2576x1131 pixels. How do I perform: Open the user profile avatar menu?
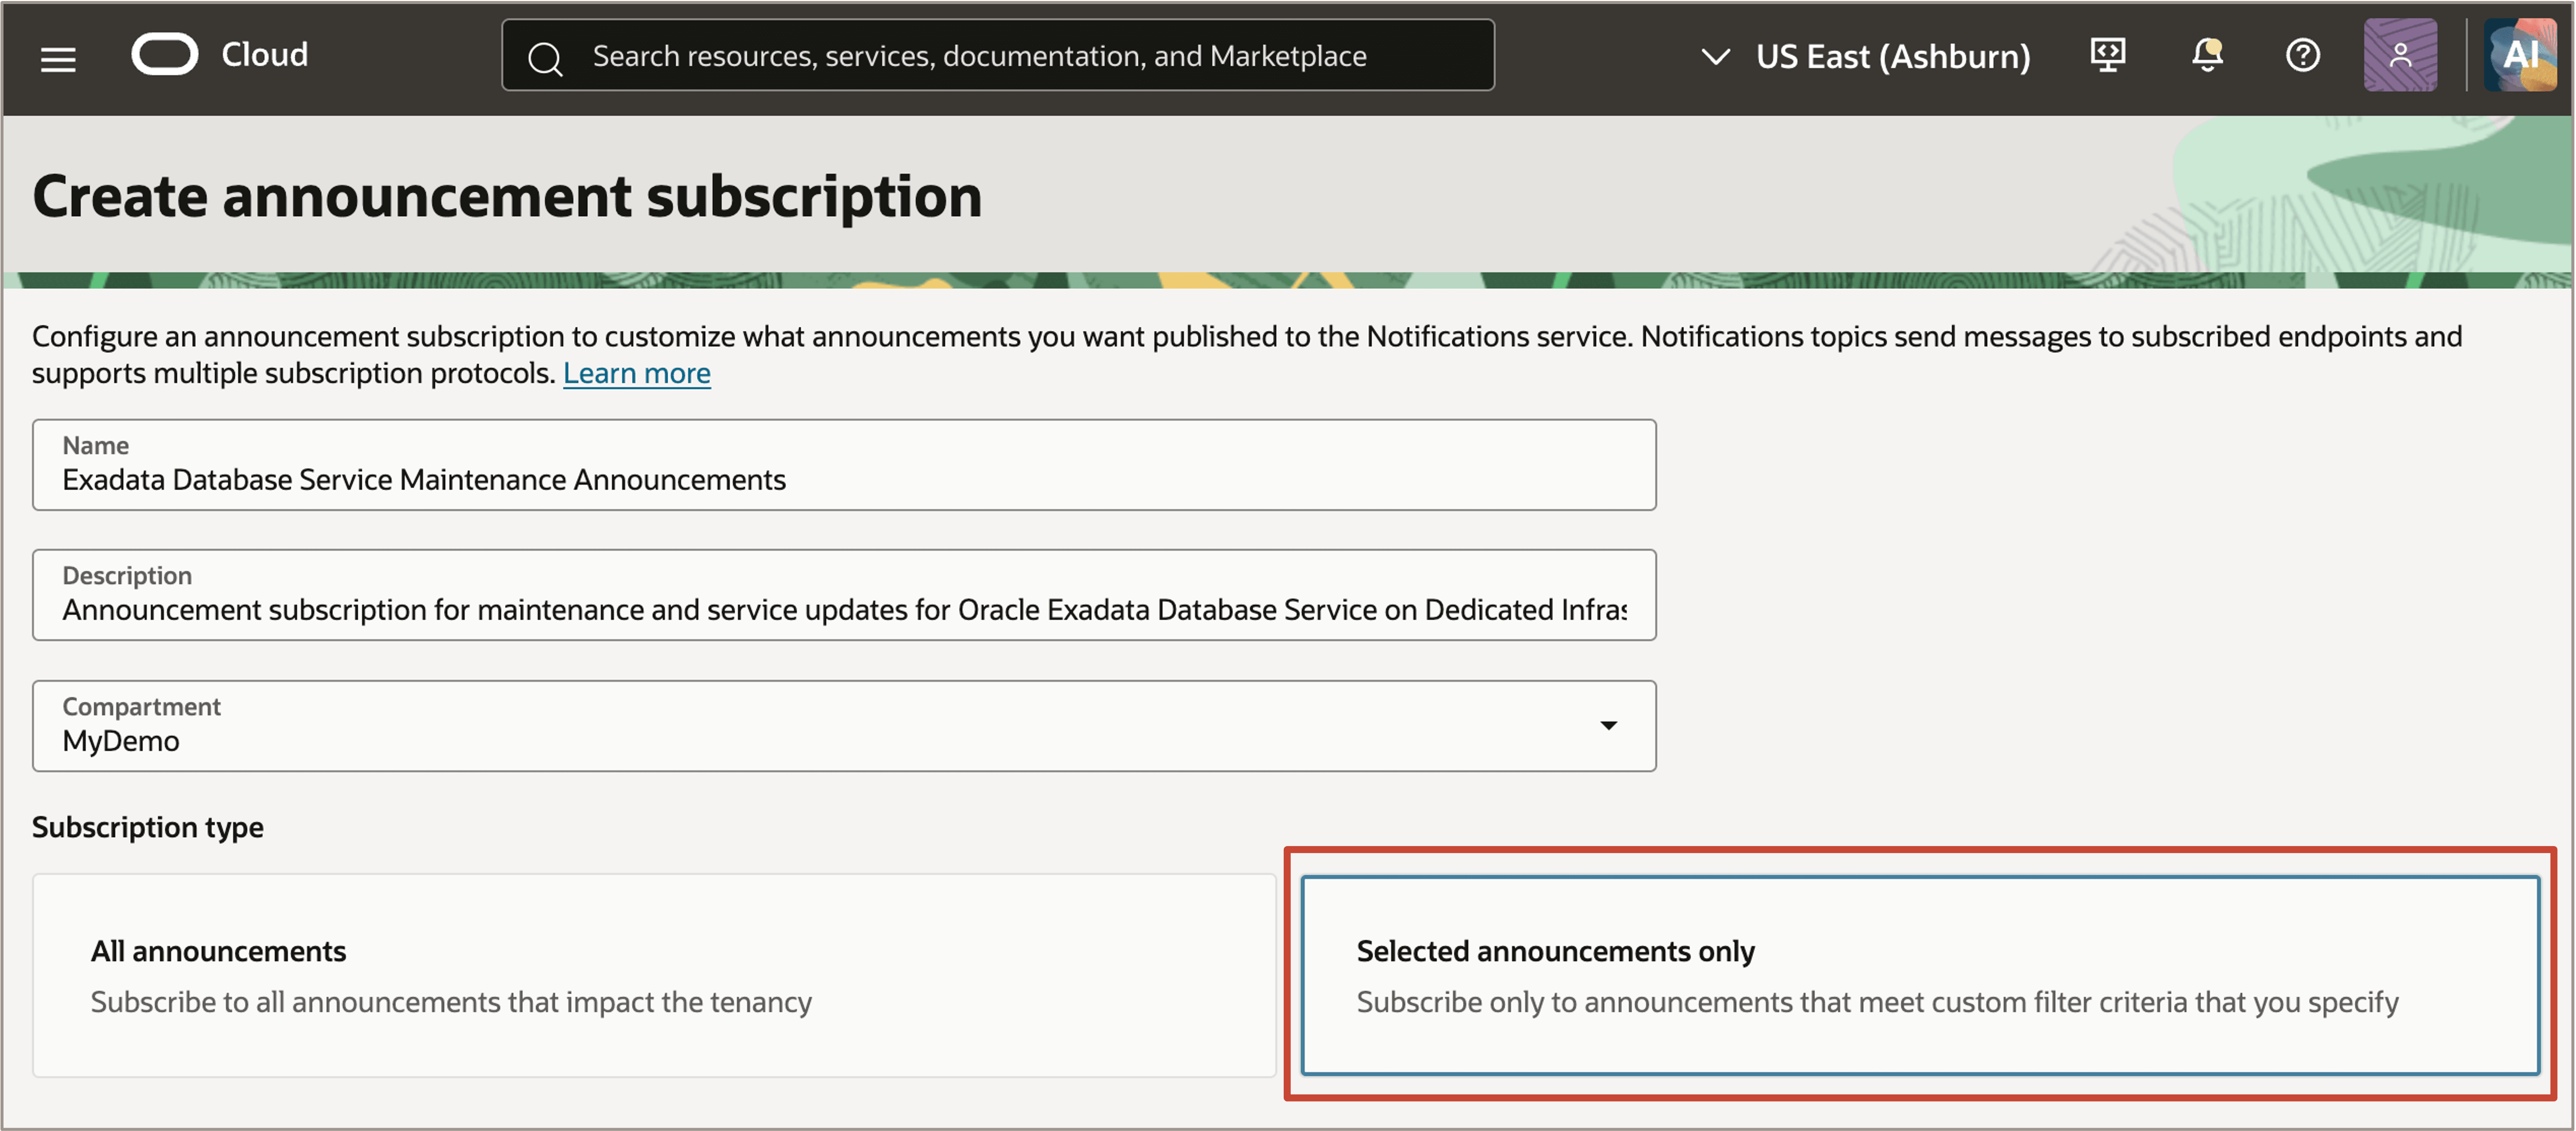[x=2400, y=55]
